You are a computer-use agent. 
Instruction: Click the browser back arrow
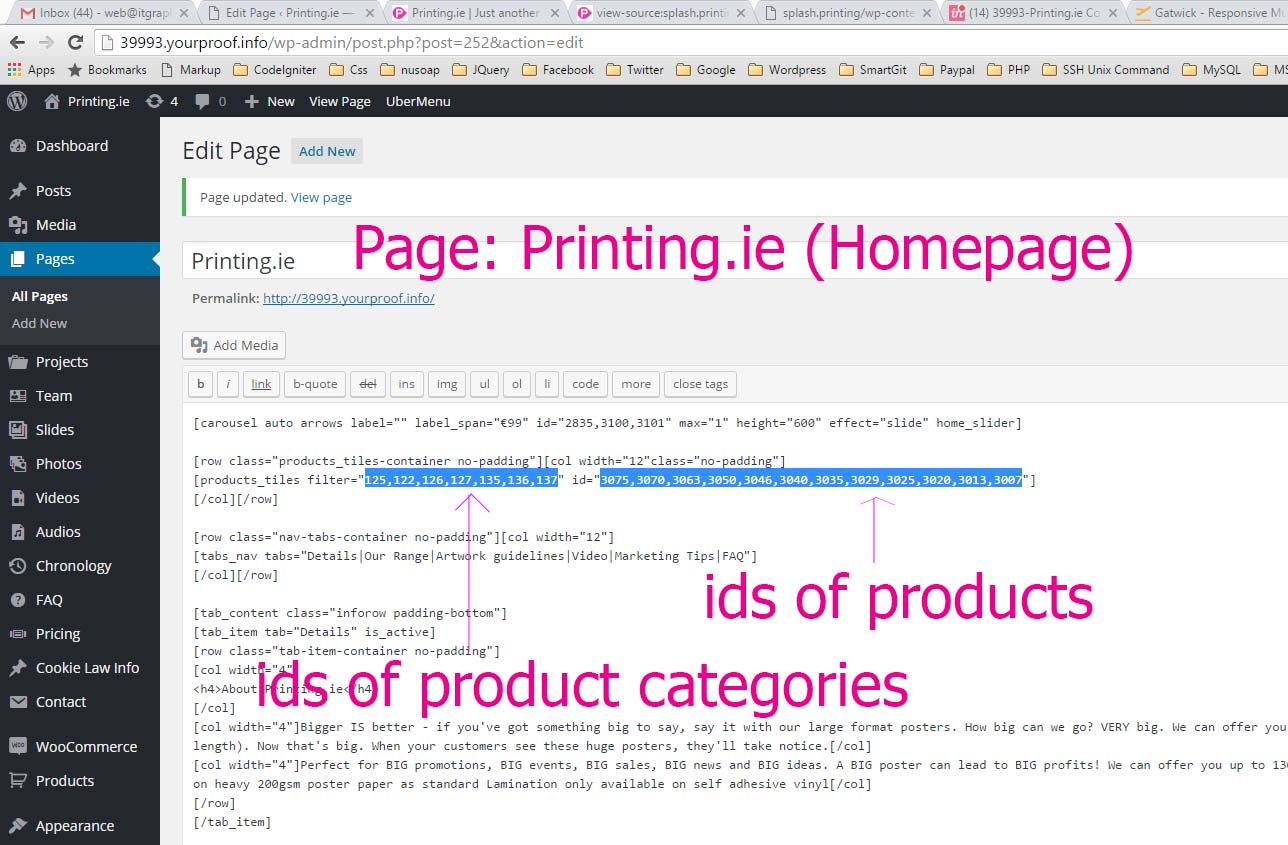(18, 43)
